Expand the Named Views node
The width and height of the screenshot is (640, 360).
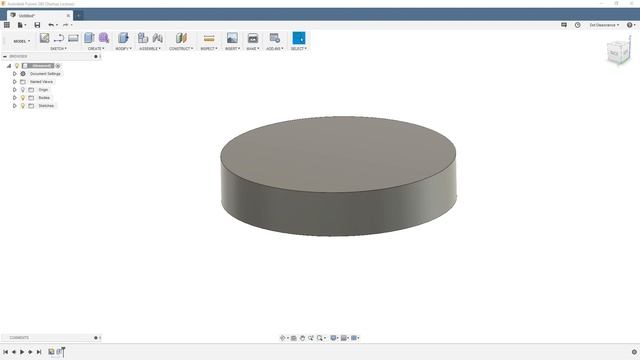coord(15,82)
